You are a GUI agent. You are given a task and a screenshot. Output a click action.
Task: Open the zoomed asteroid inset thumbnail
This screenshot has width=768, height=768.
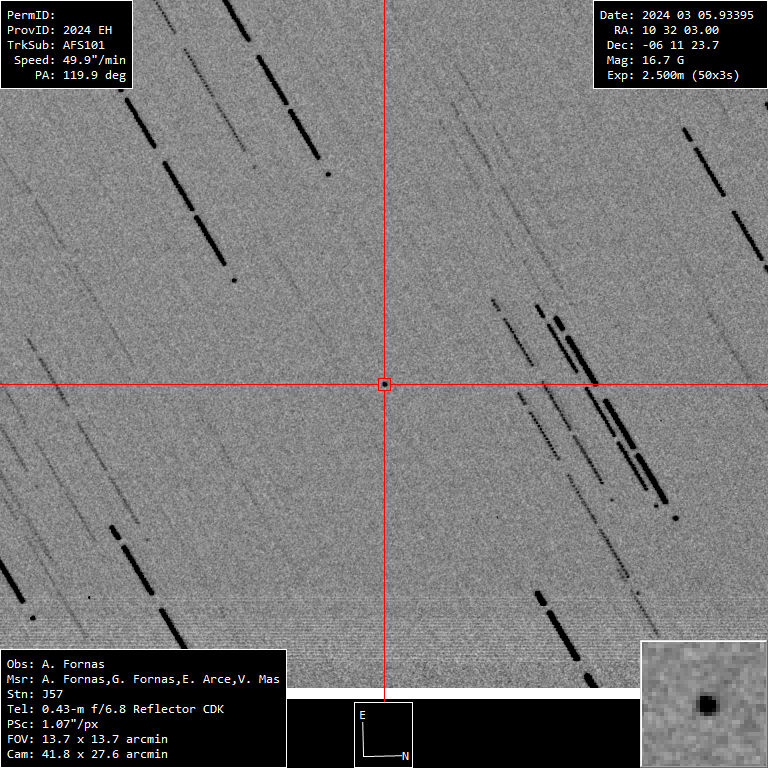[704, 704]
